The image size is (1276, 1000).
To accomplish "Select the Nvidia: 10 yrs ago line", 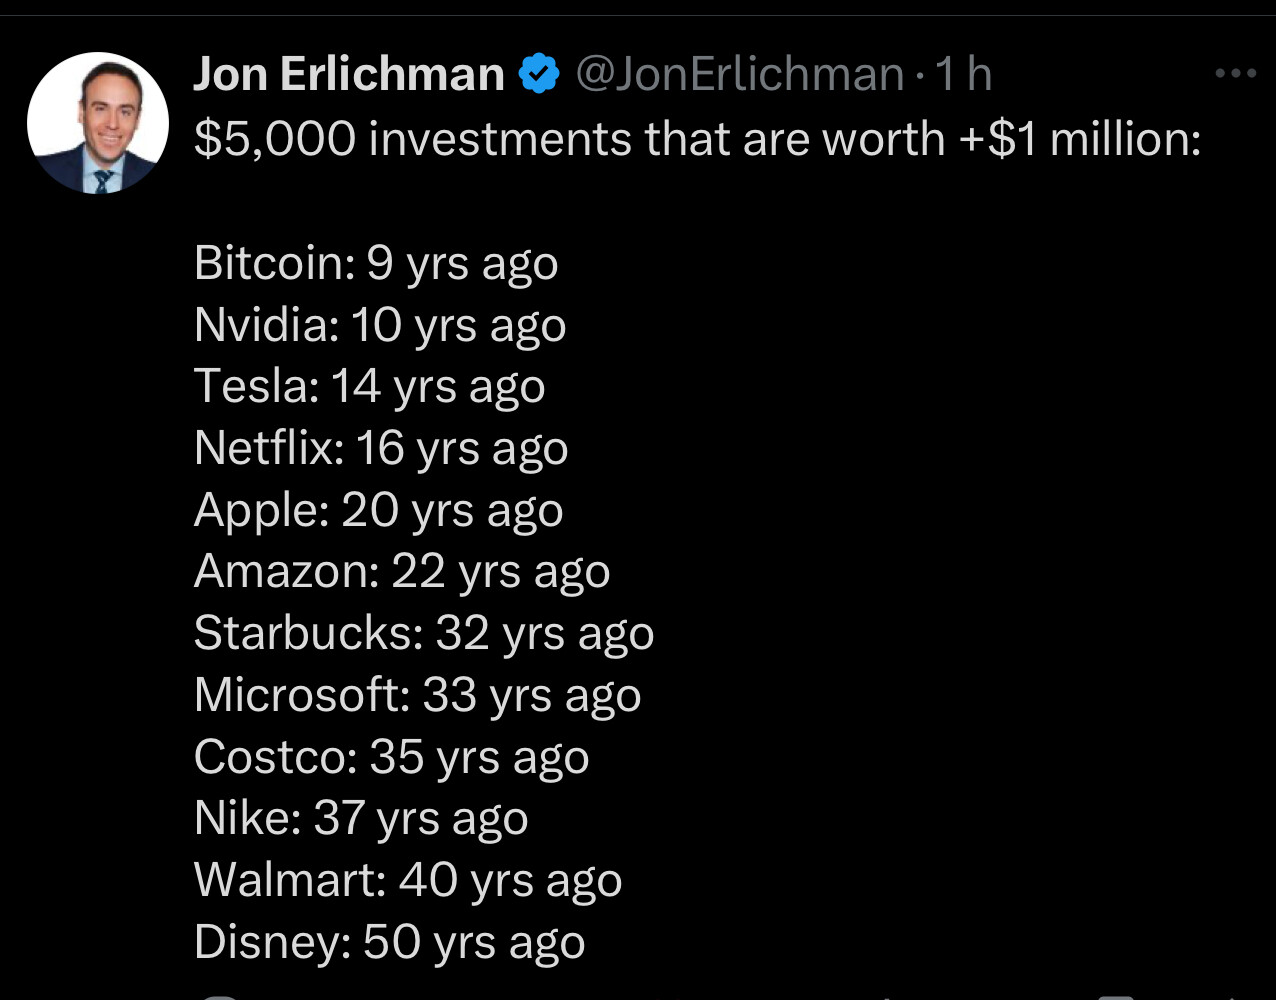I will 380,326.
